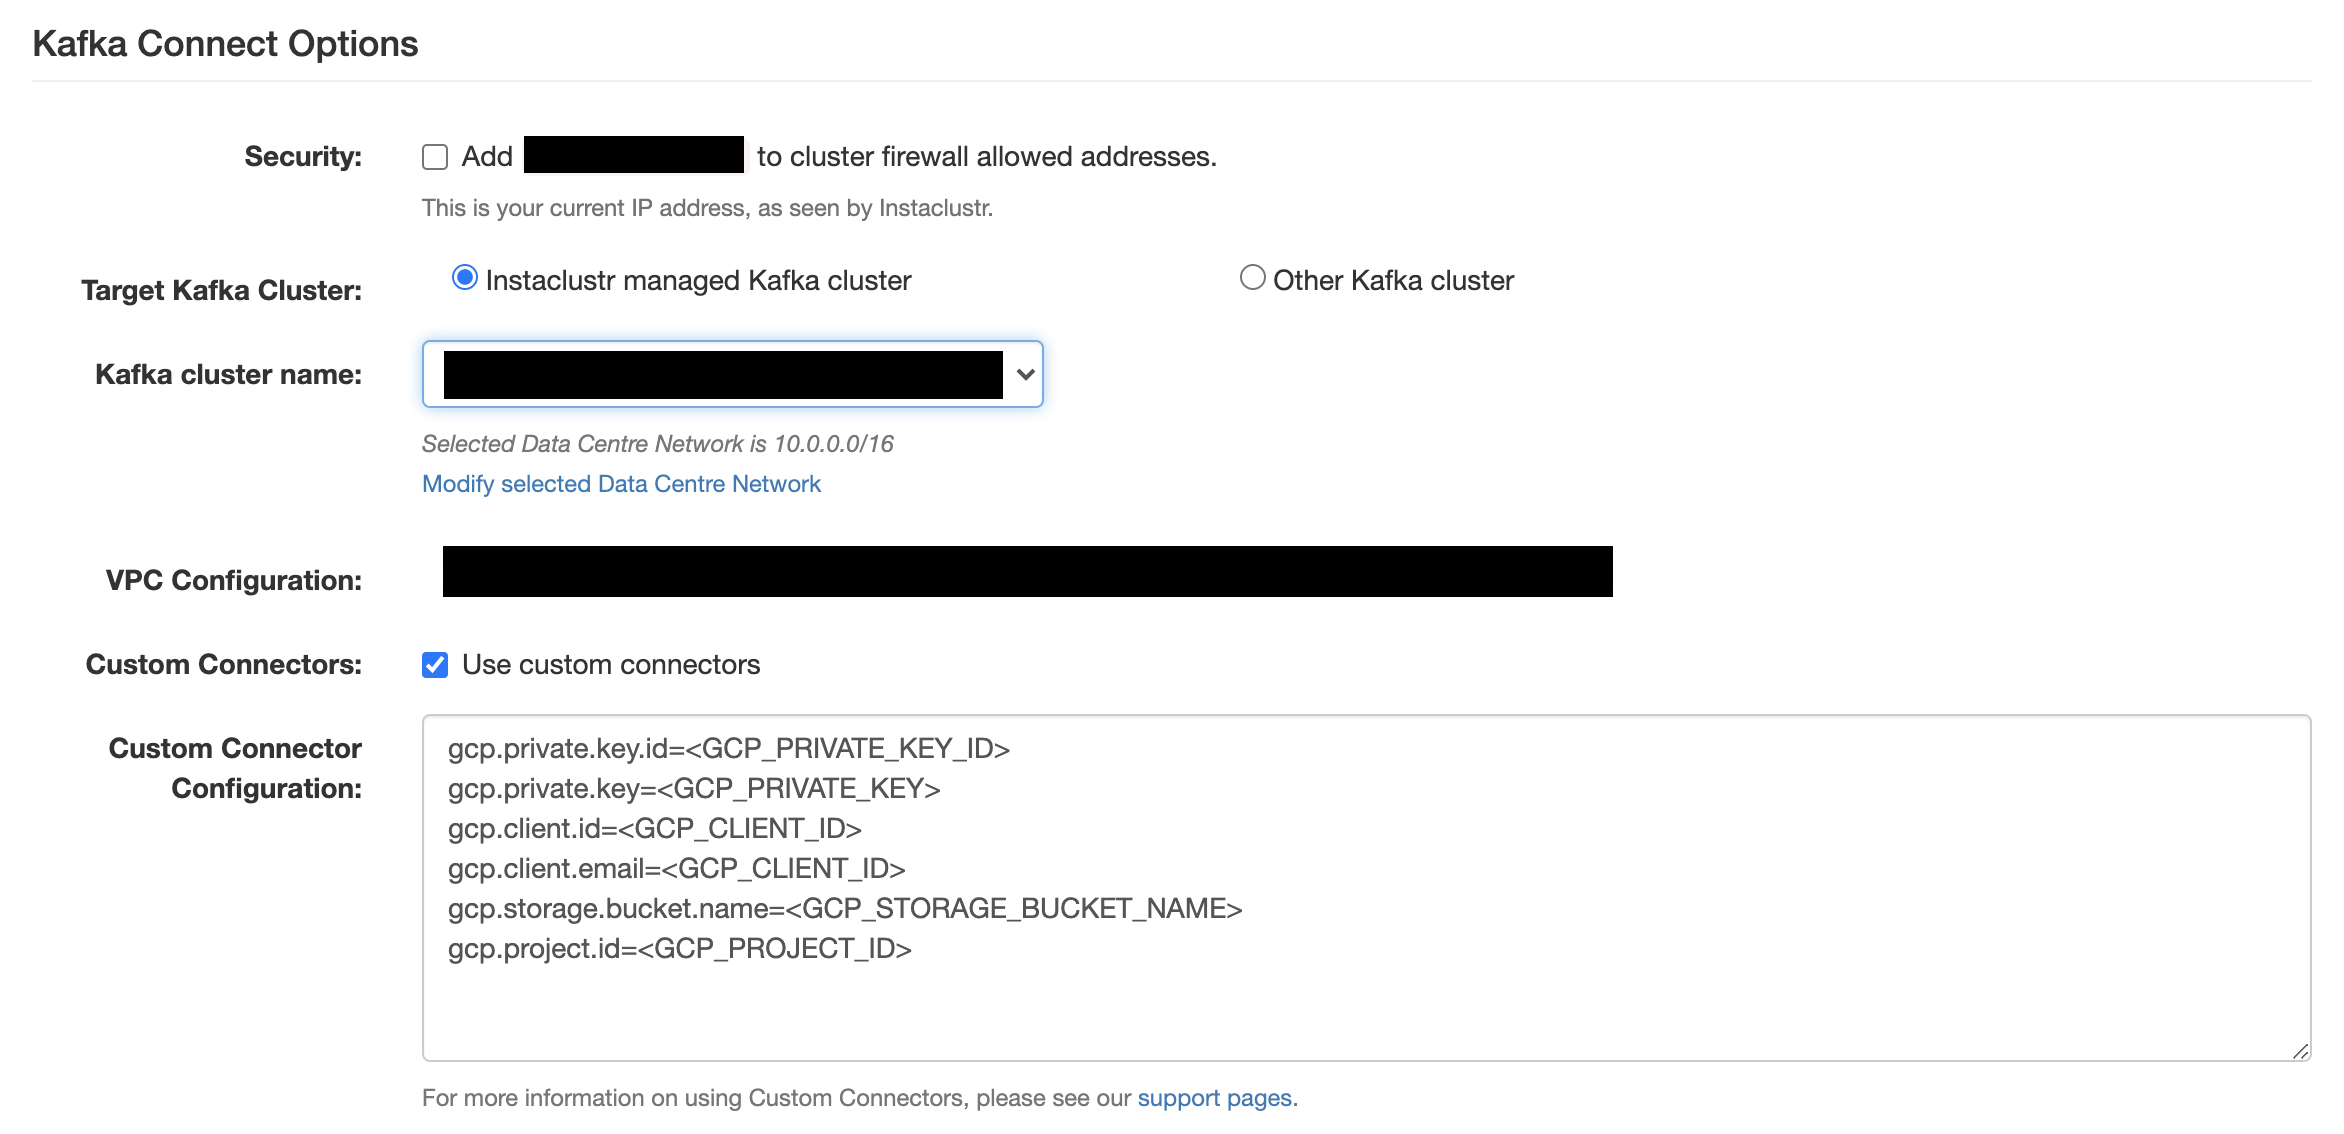
Task: Place cursor on the gcp.project.id line
Action: 679,949
